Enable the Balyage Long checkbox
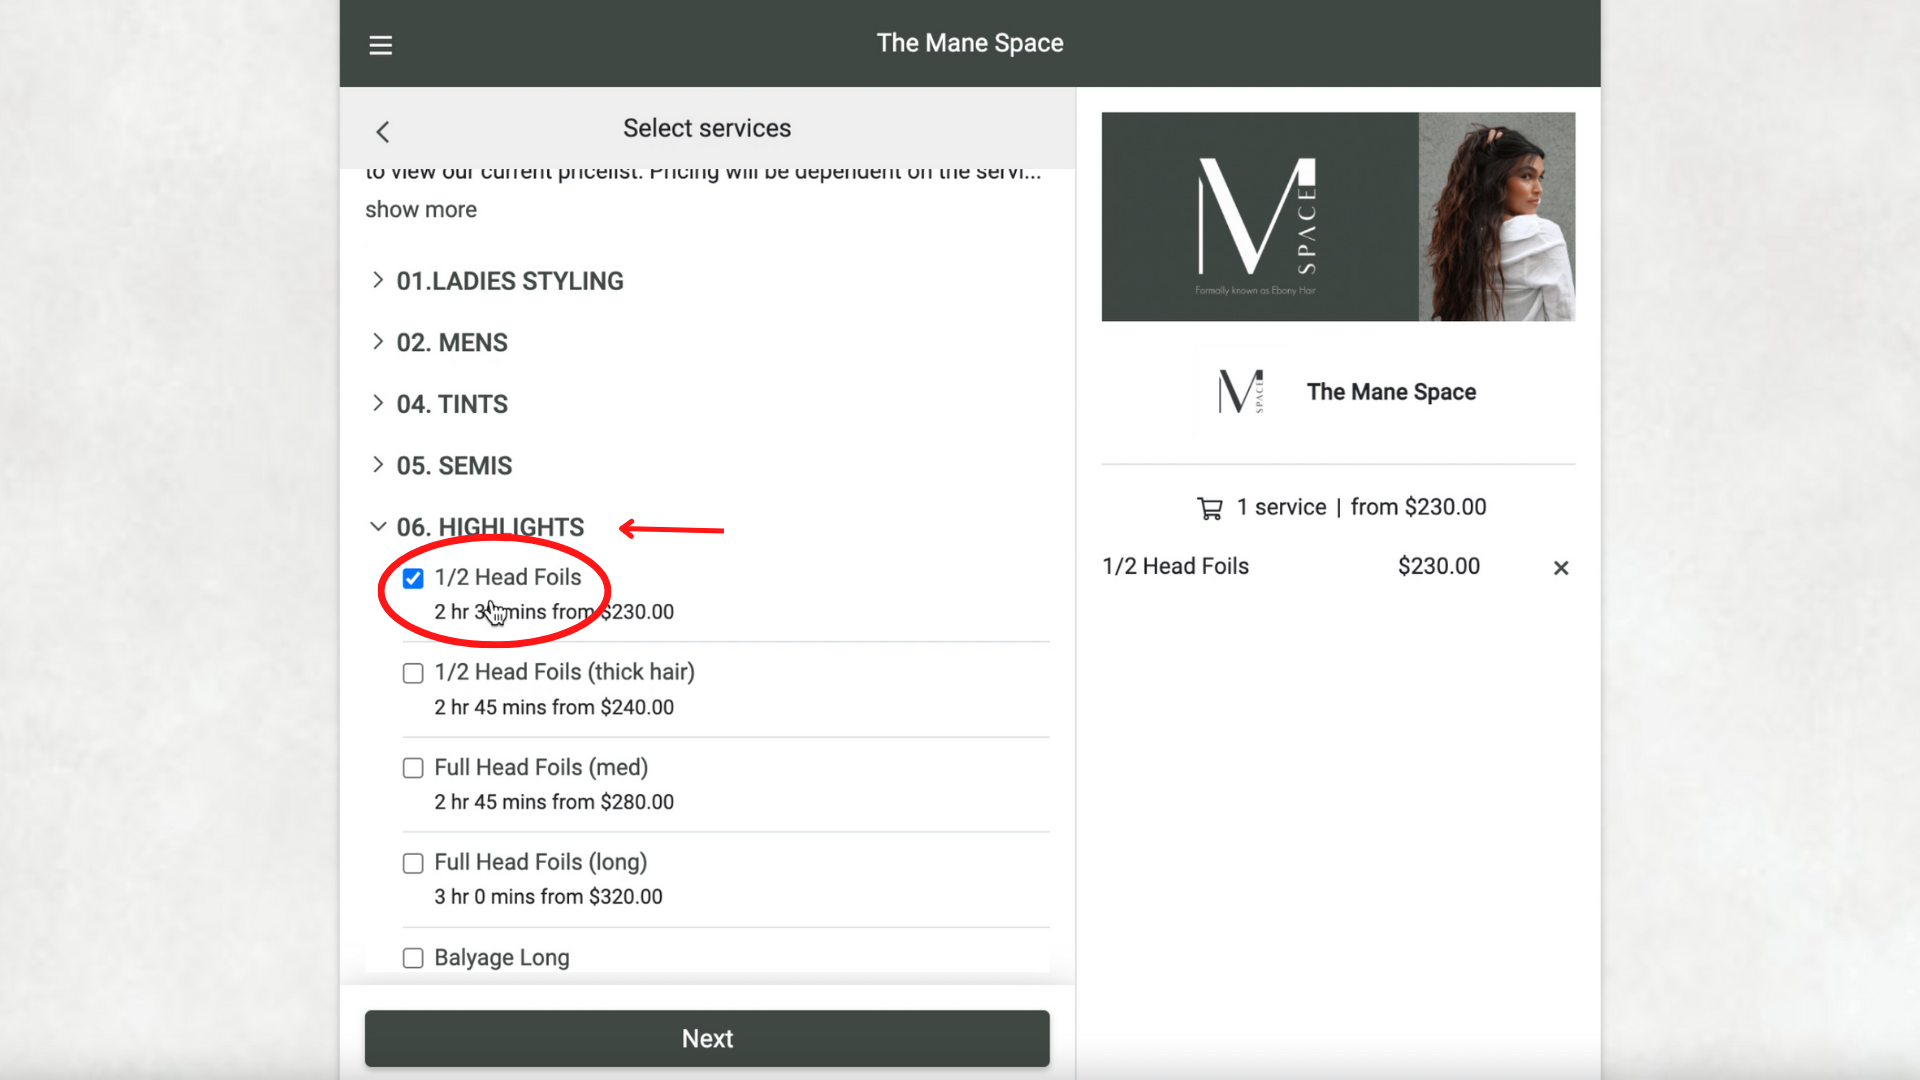Image resolution: width=1920 pixels, height=1080 pixels. coord(413,958)
